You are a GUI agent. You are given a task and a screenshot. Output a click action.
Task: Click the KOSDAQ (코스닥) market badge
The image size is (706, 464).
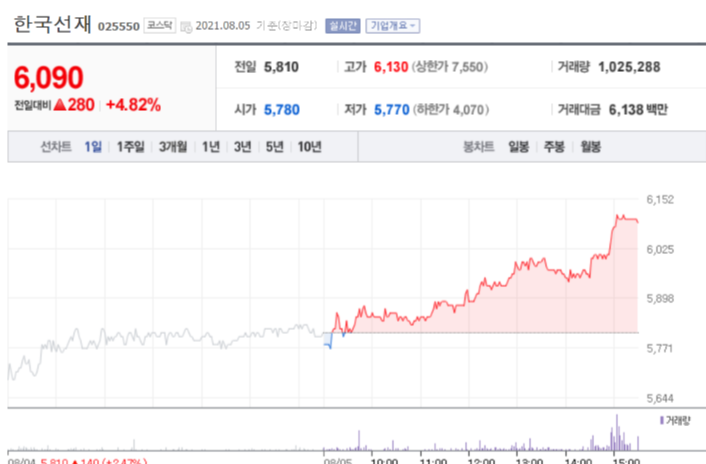pyautogui.click(x=158, y=25)
